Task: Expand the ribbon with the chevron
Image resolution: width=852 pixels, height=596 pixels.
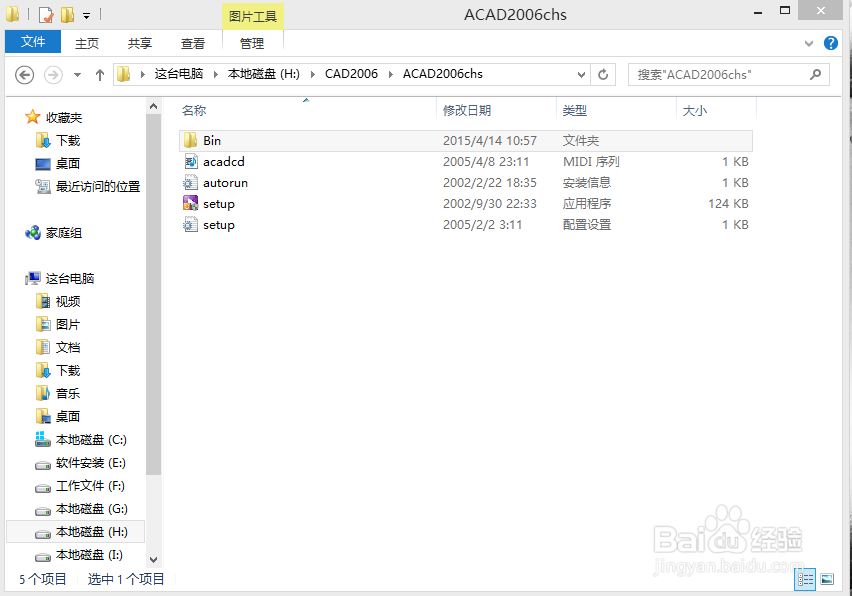Action: click(809, 43)
